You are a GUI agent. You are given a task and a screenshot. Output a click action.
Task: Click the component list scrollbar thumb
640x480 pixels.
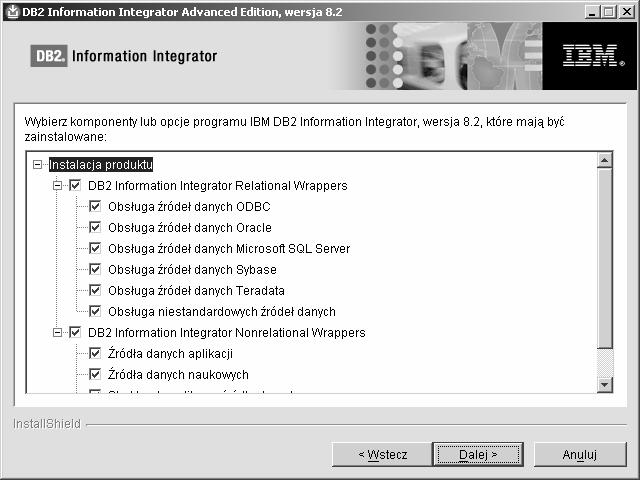(604, 258)
